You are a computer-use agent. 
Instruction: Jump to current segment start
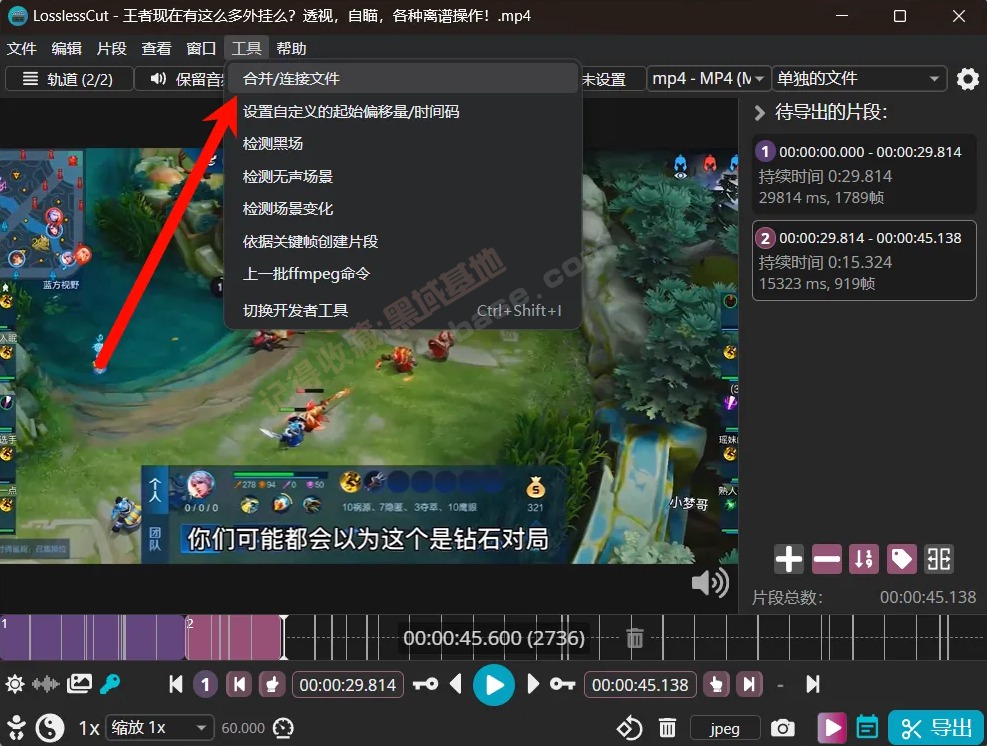(239, 684)
